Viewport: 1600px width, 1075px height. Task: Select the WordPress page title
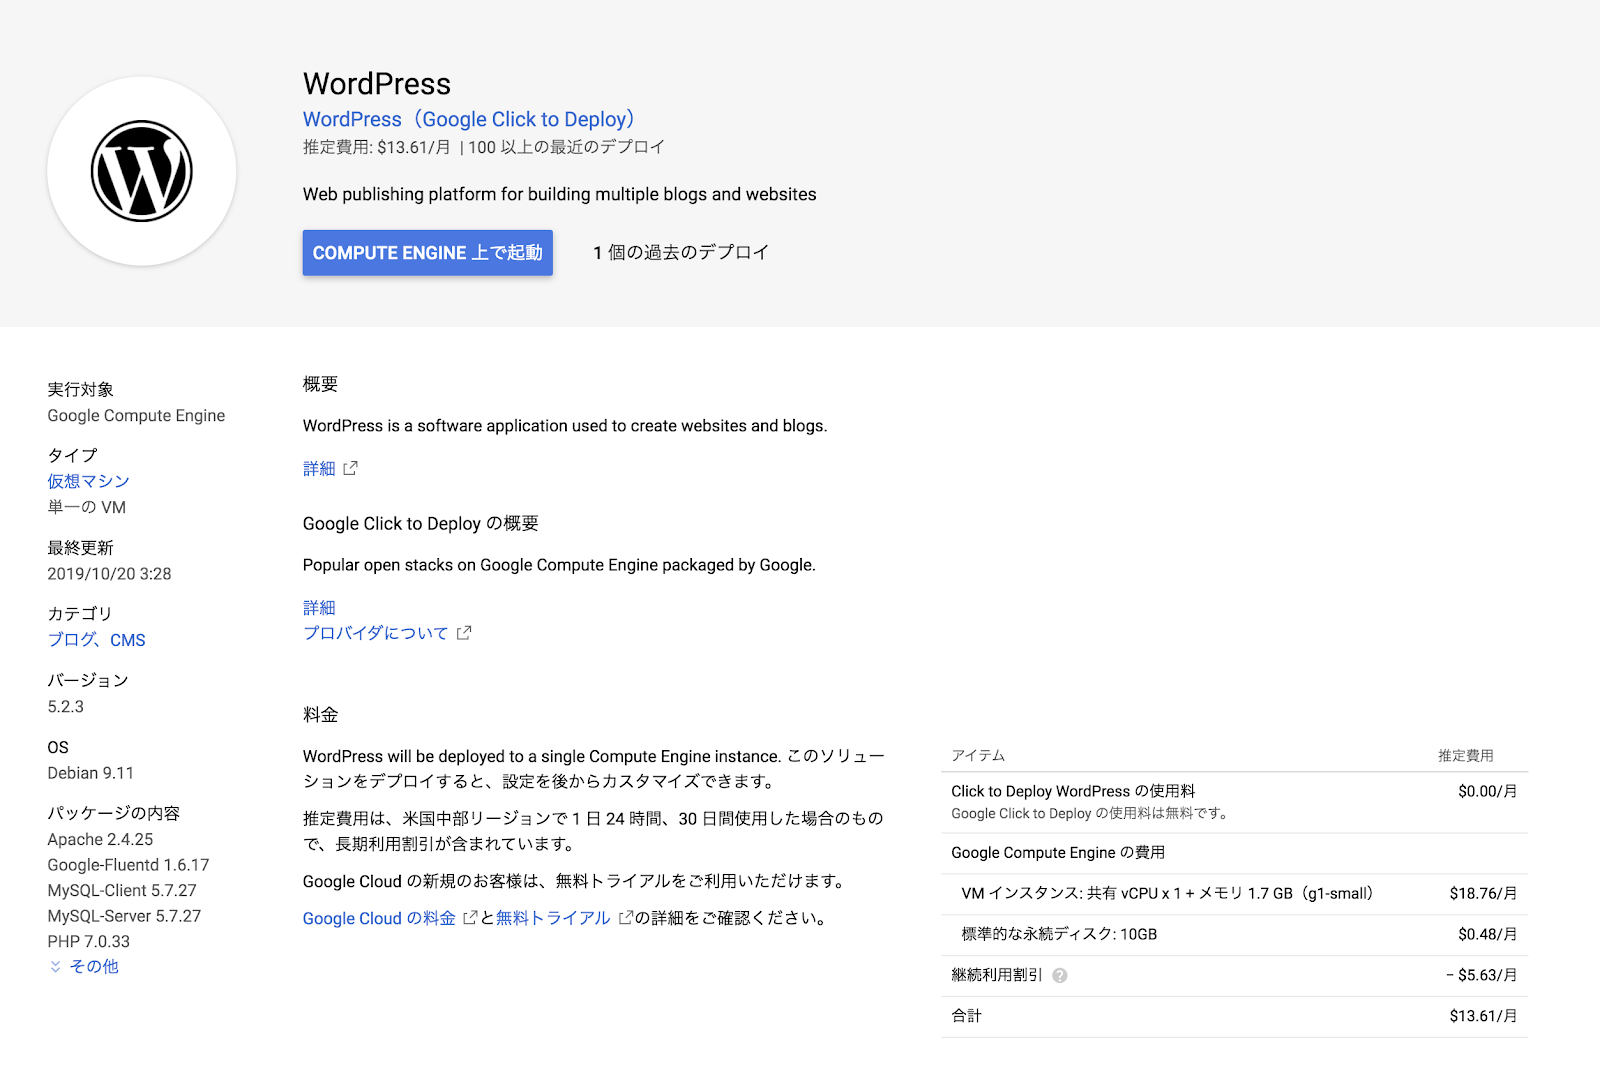377,83
